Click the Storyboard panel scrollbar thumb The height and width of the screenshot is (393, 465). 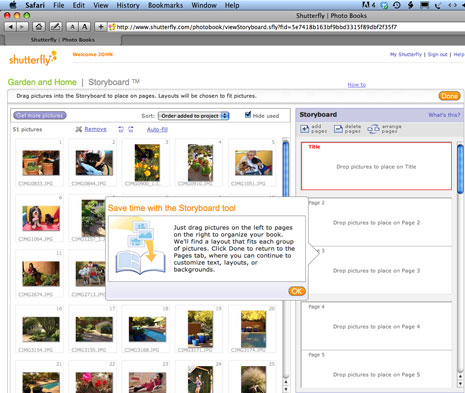coord(460,169)
